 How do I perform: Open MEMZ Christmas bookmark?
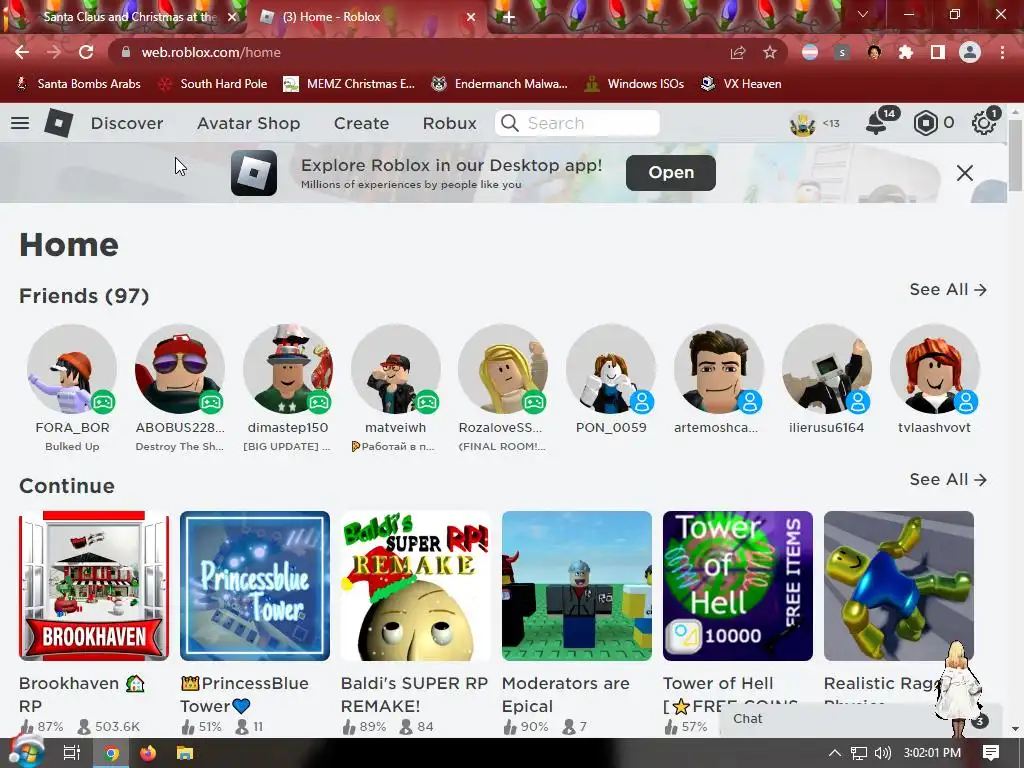click(349, 84)
